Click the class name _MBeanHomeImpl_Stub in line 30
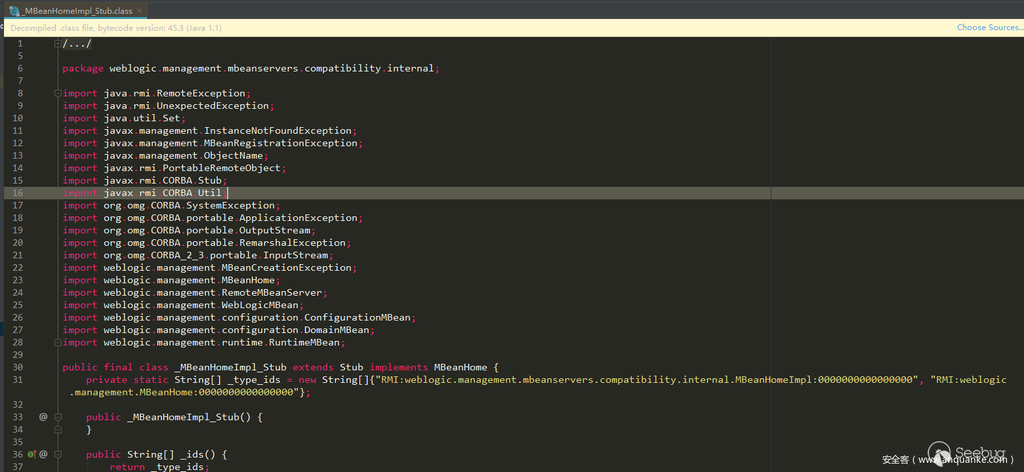This screenshot has height=472, width=1024. point(231,367)
